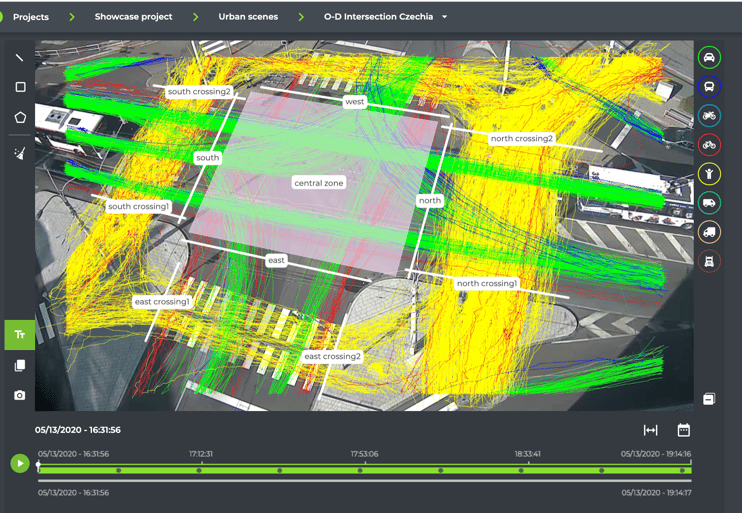Image resolution: width=742 pixels, height=513 pixels.
Task: Select the rectangle zone tool
Action: 20,87
